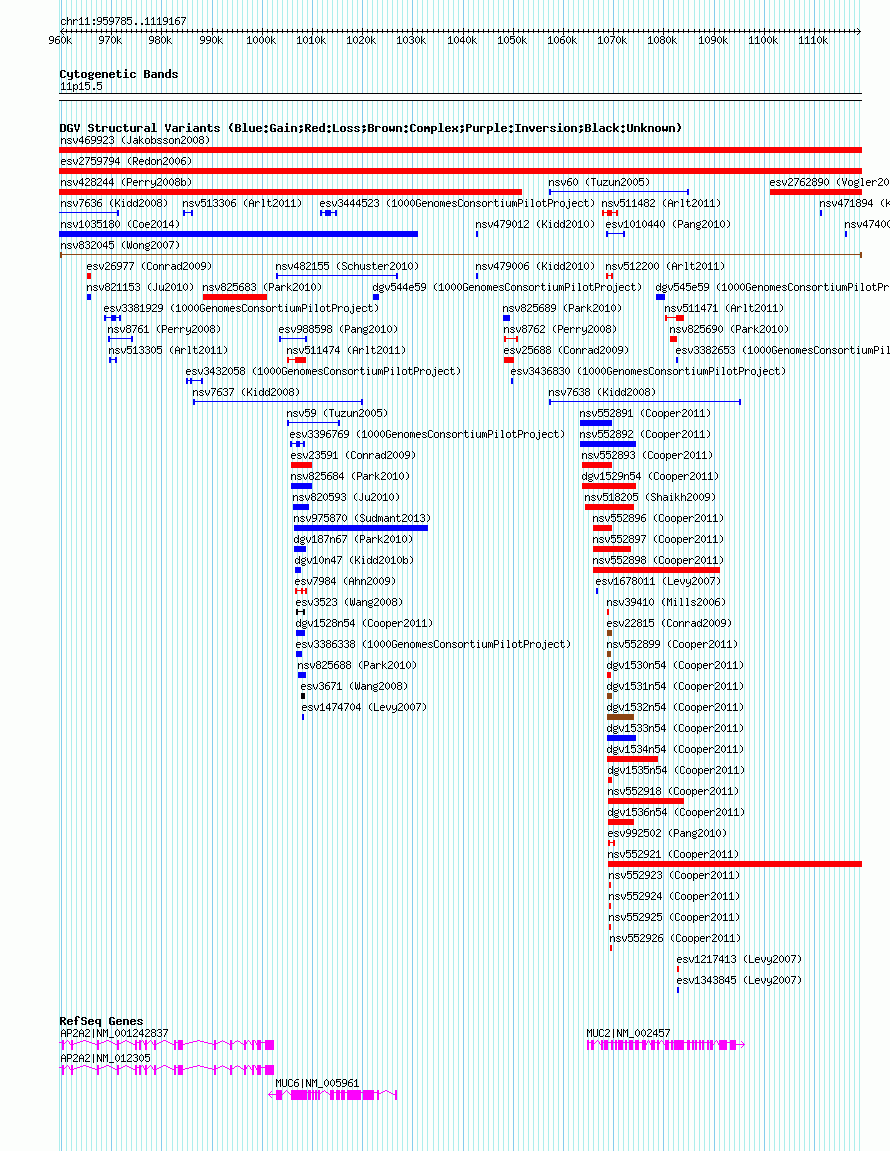Screen dimensions: 890x1151
Task: Click the esv3671 (Wang2008) label
Action: 354,686
